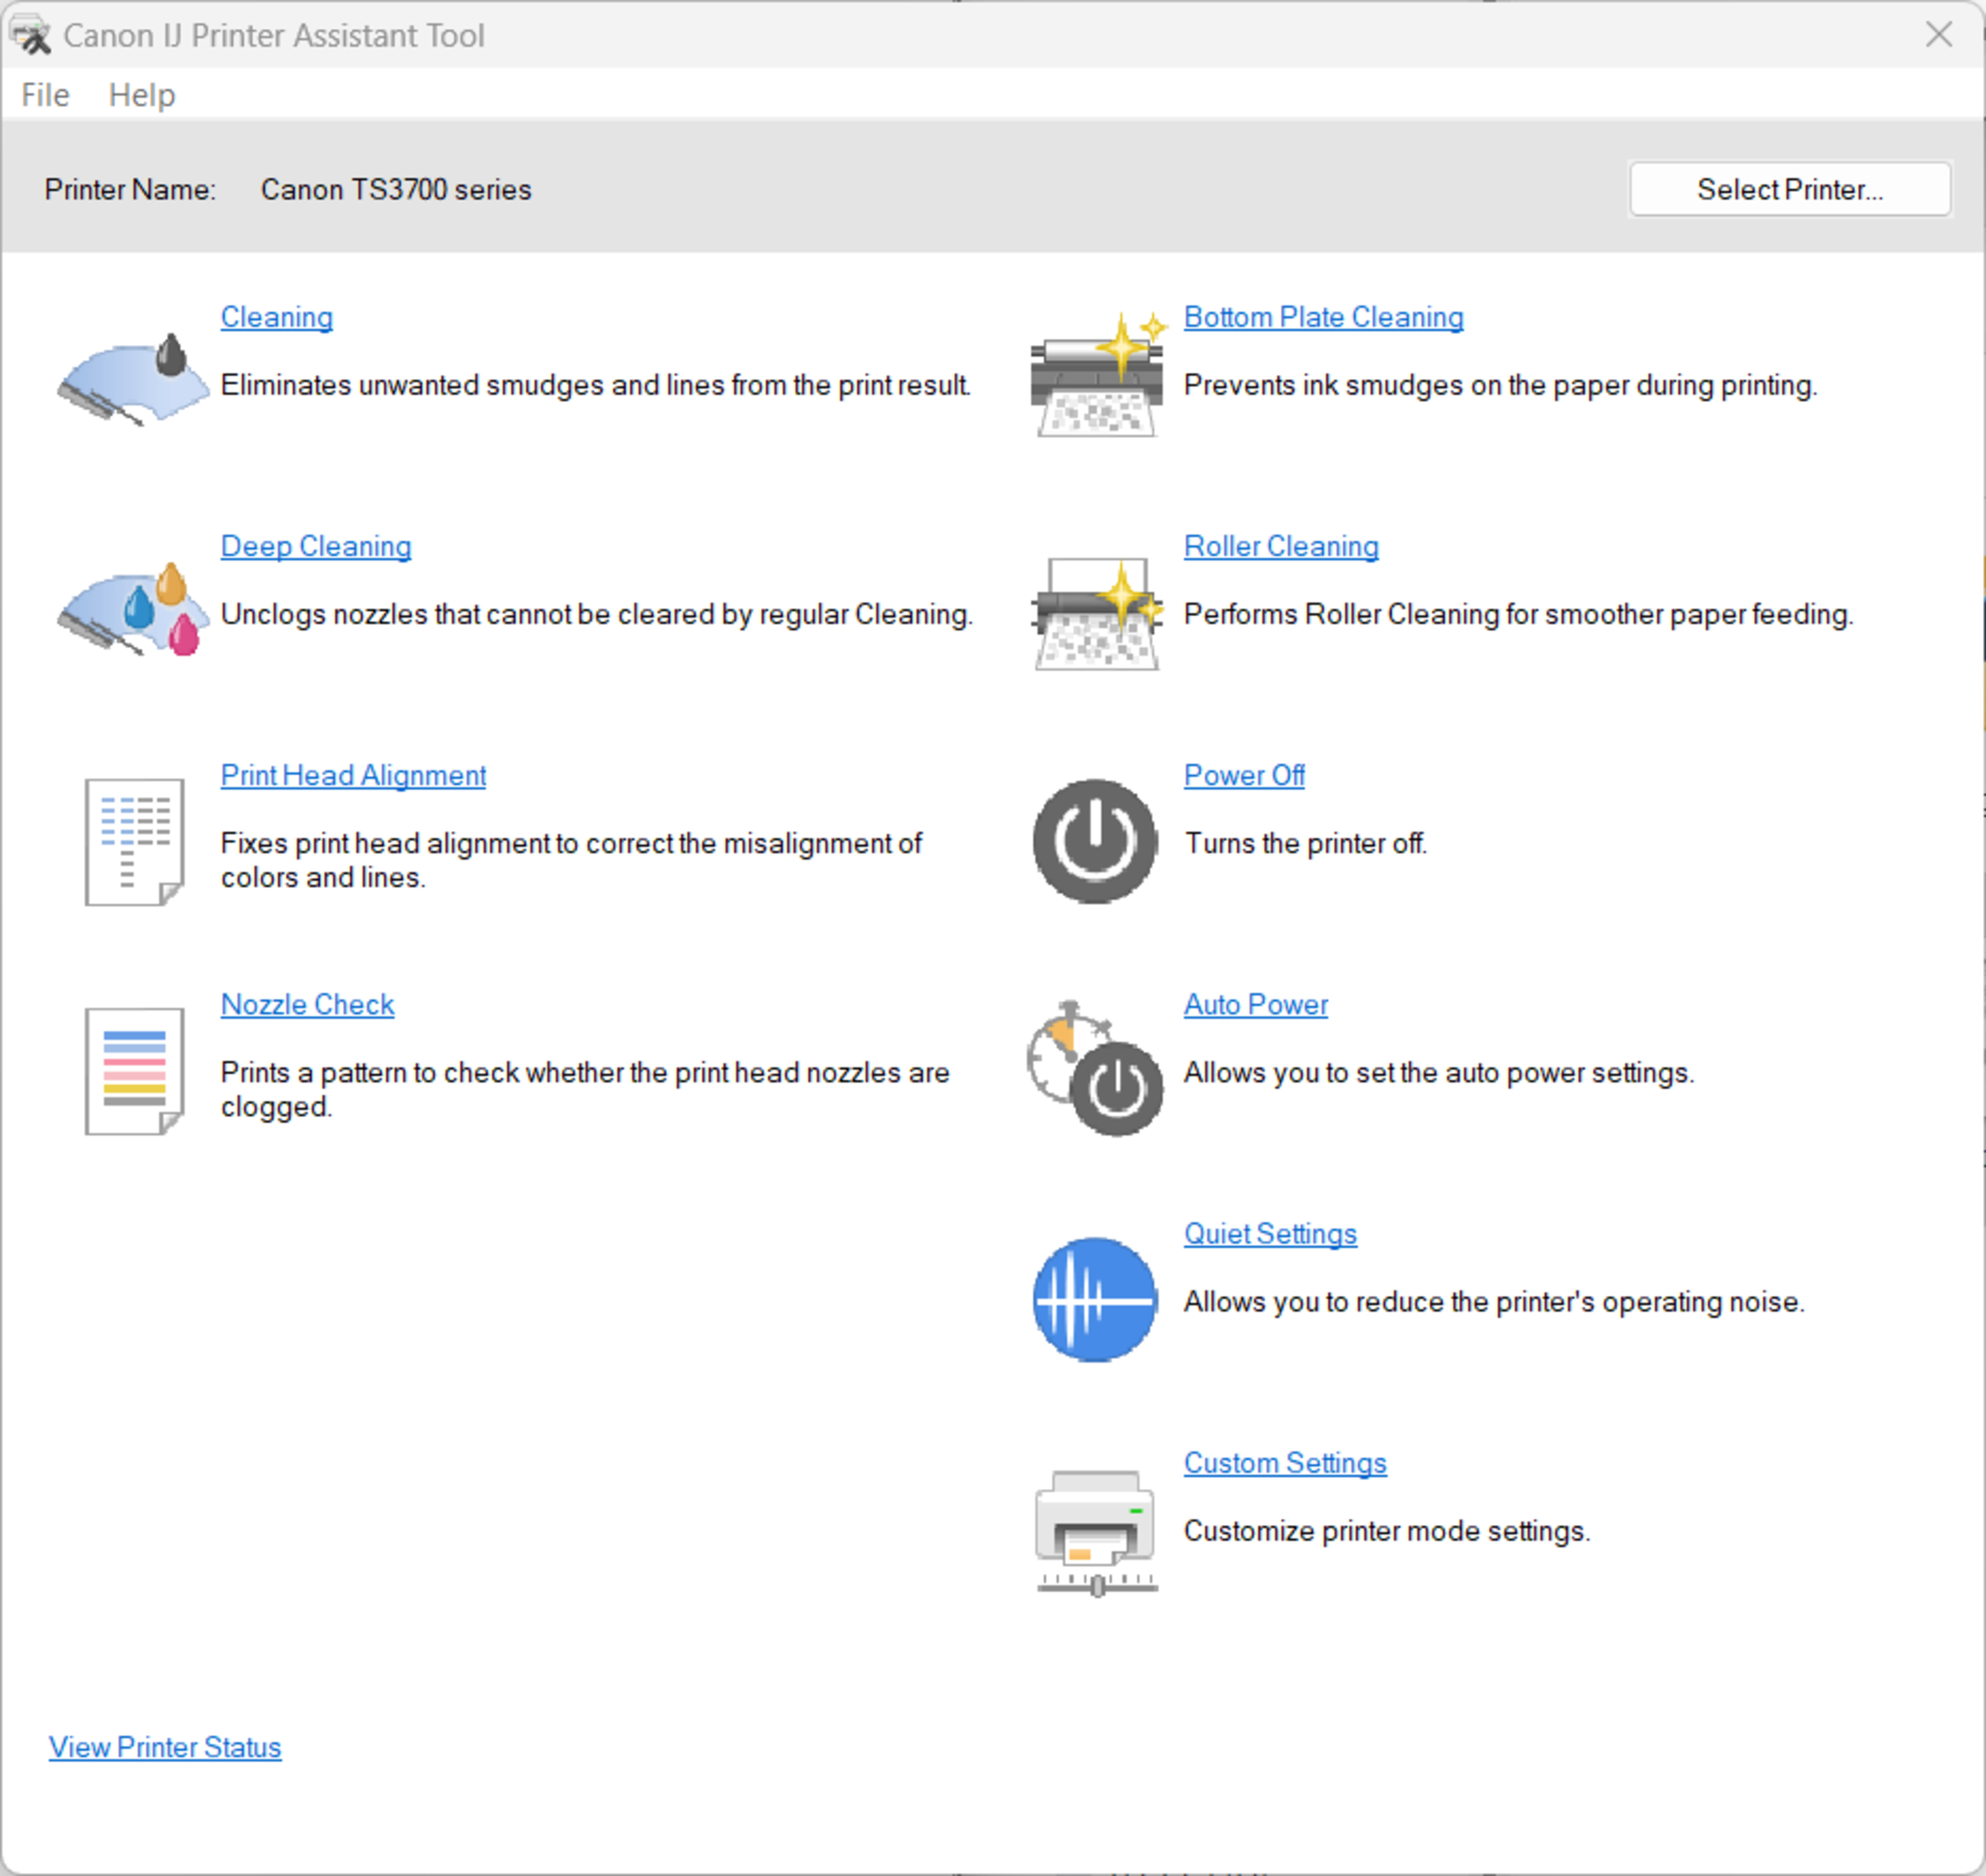1986x1876 pixels.
Task: Click the Deep Cleaning colored-drops icon
Action: point(133,609)
